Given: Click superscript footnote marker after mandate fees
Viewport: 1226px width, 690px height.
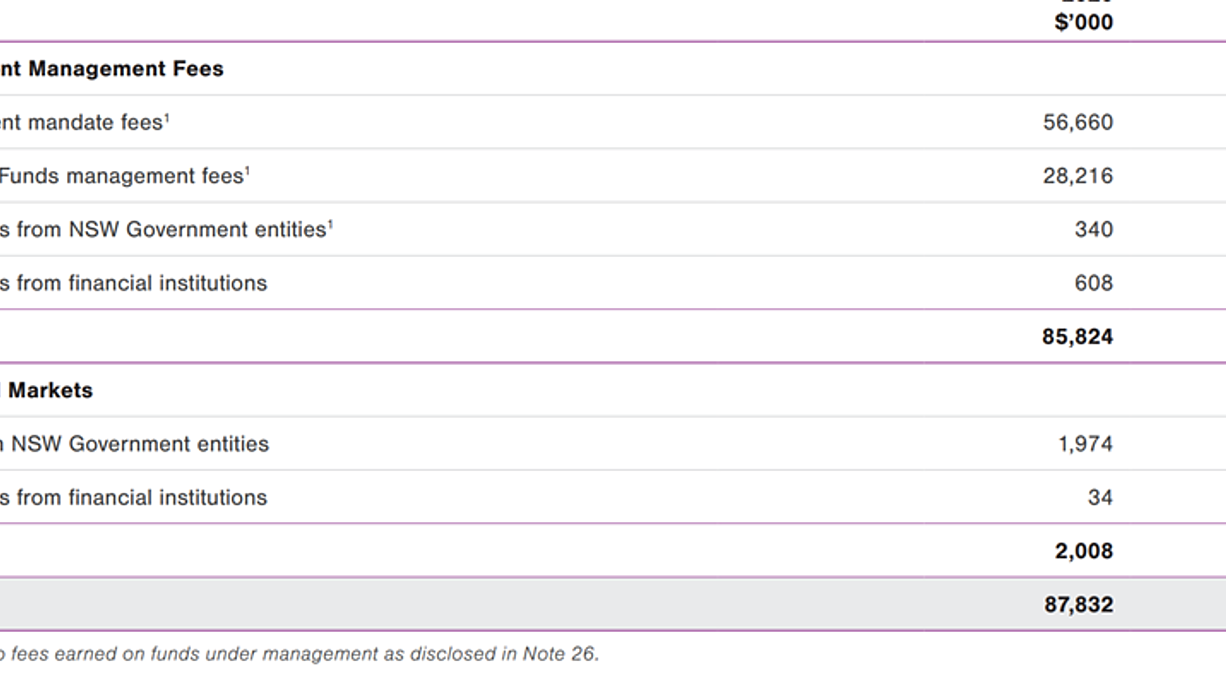Looking at the screenshot, I should pyautogui.click(x=167, y=117).
